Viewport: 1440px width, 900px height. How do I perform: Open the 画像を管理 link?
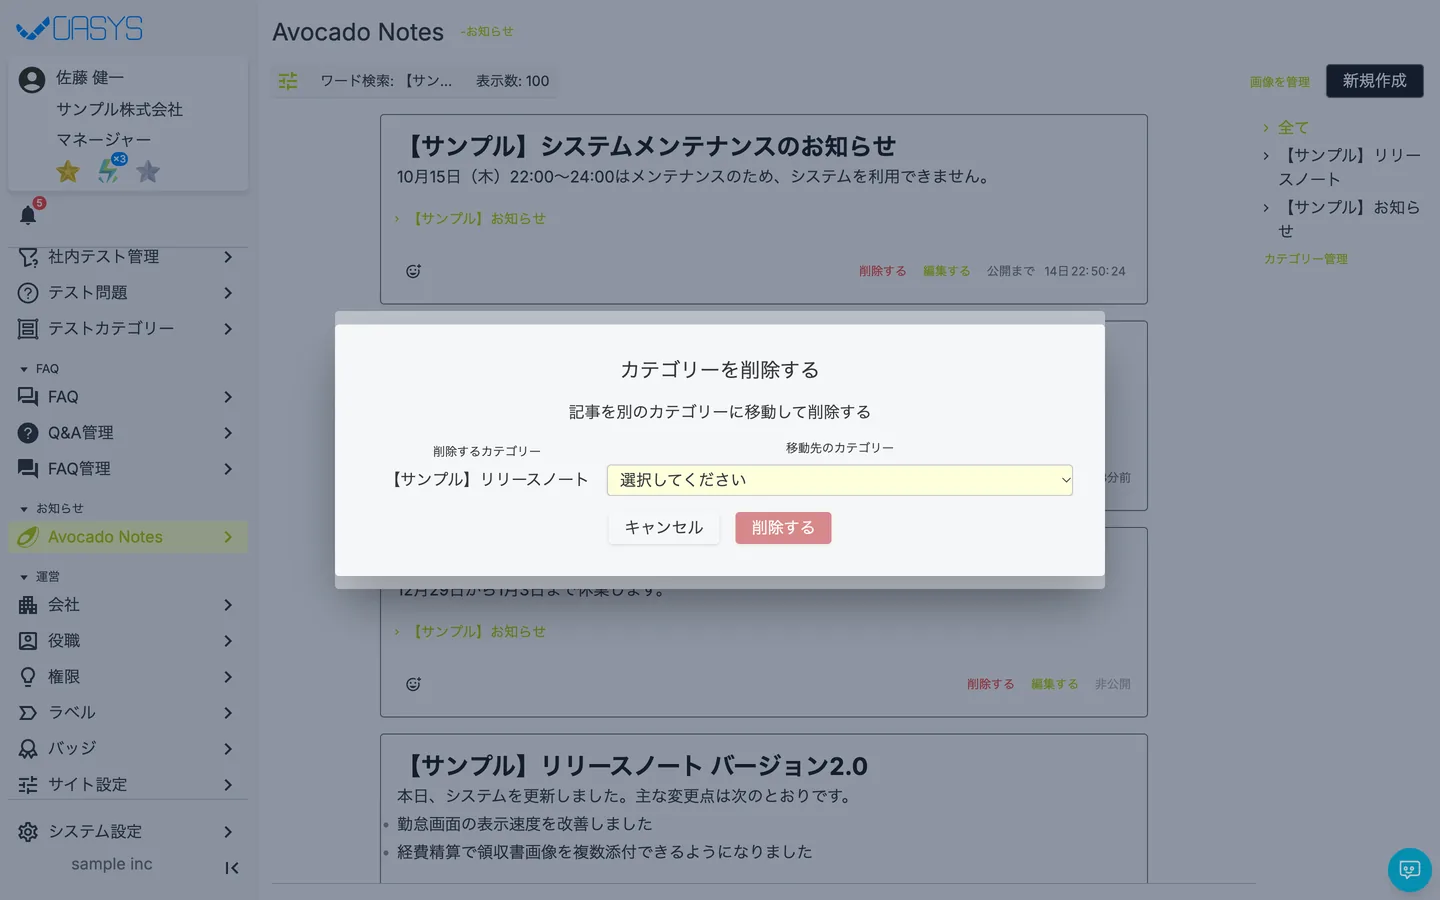1280,82
